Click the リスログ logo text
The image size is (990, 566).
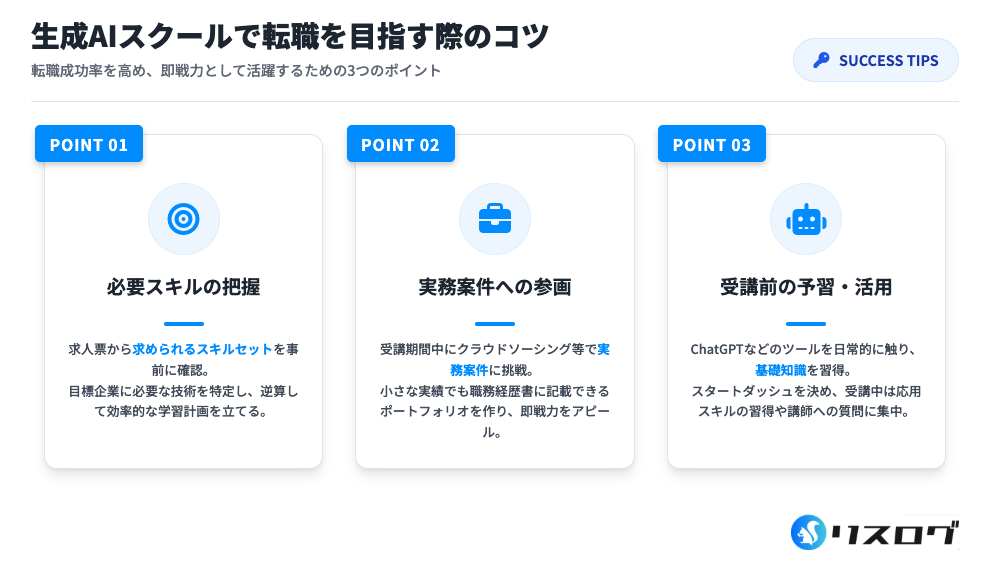coord(894,534)
